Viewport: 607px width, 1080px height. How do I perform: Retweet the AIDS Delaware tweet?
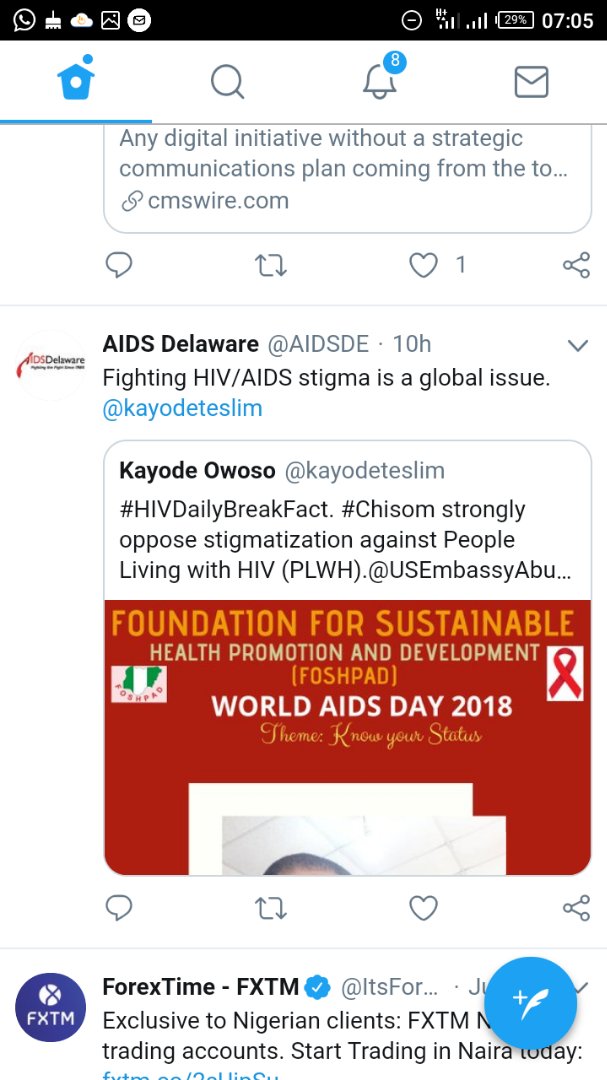point(270,908)
